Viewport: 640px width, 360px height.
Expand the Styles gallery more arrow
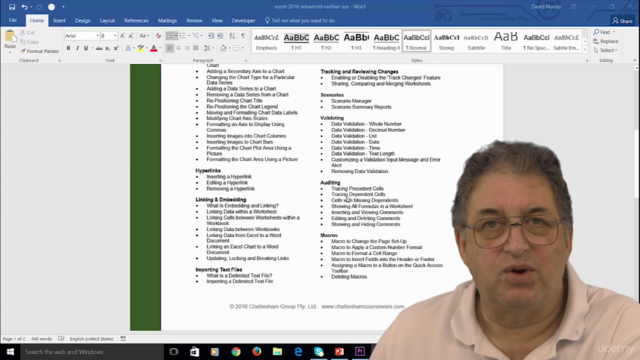(x=585, y=49)
